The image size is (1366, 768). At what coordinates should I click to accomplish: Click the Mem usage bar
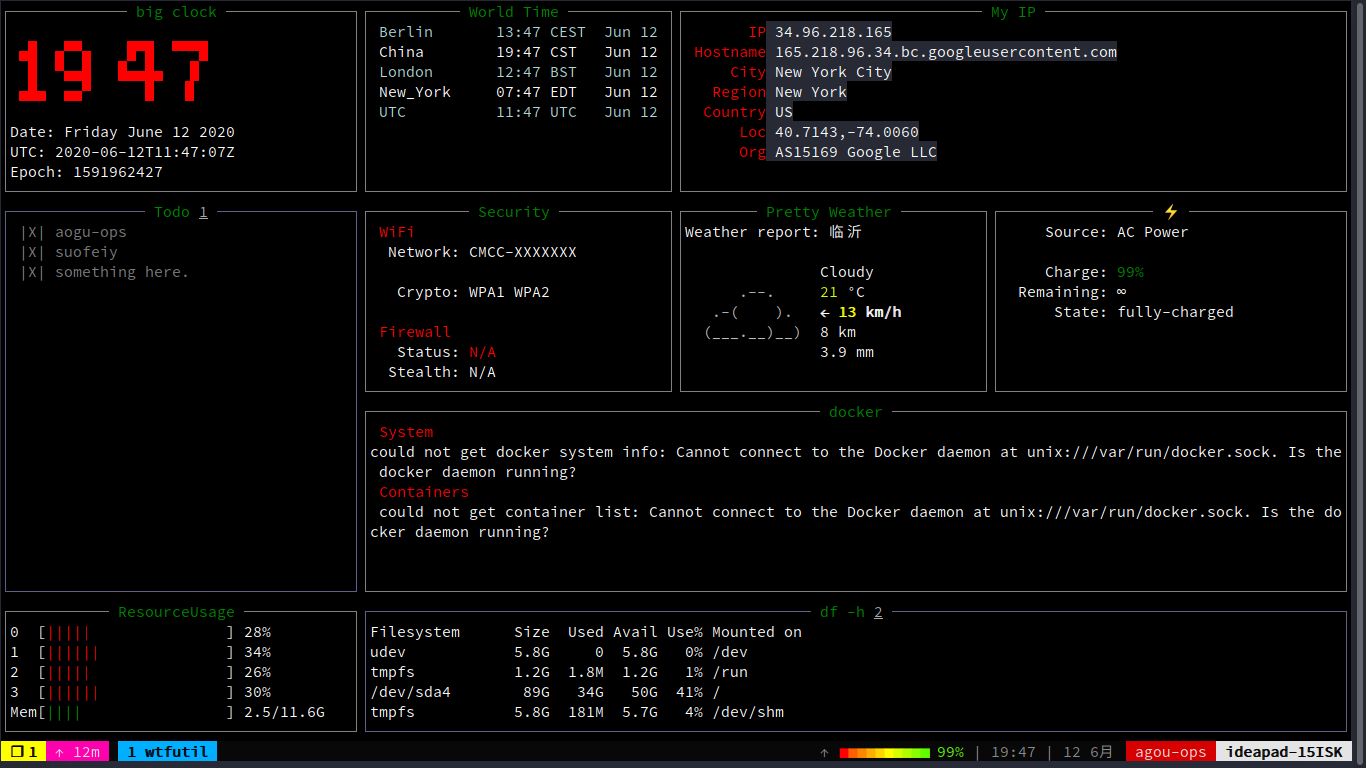(x=136, y=712)
